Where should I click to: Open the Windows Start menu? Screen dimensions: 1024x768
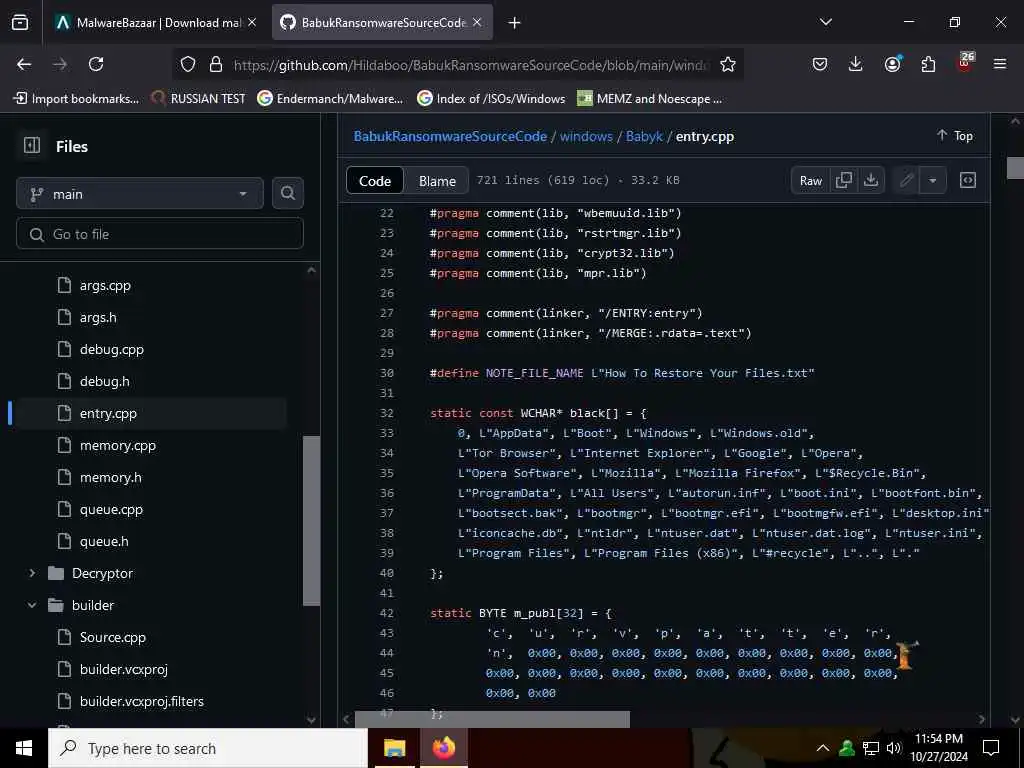point(24,748)
